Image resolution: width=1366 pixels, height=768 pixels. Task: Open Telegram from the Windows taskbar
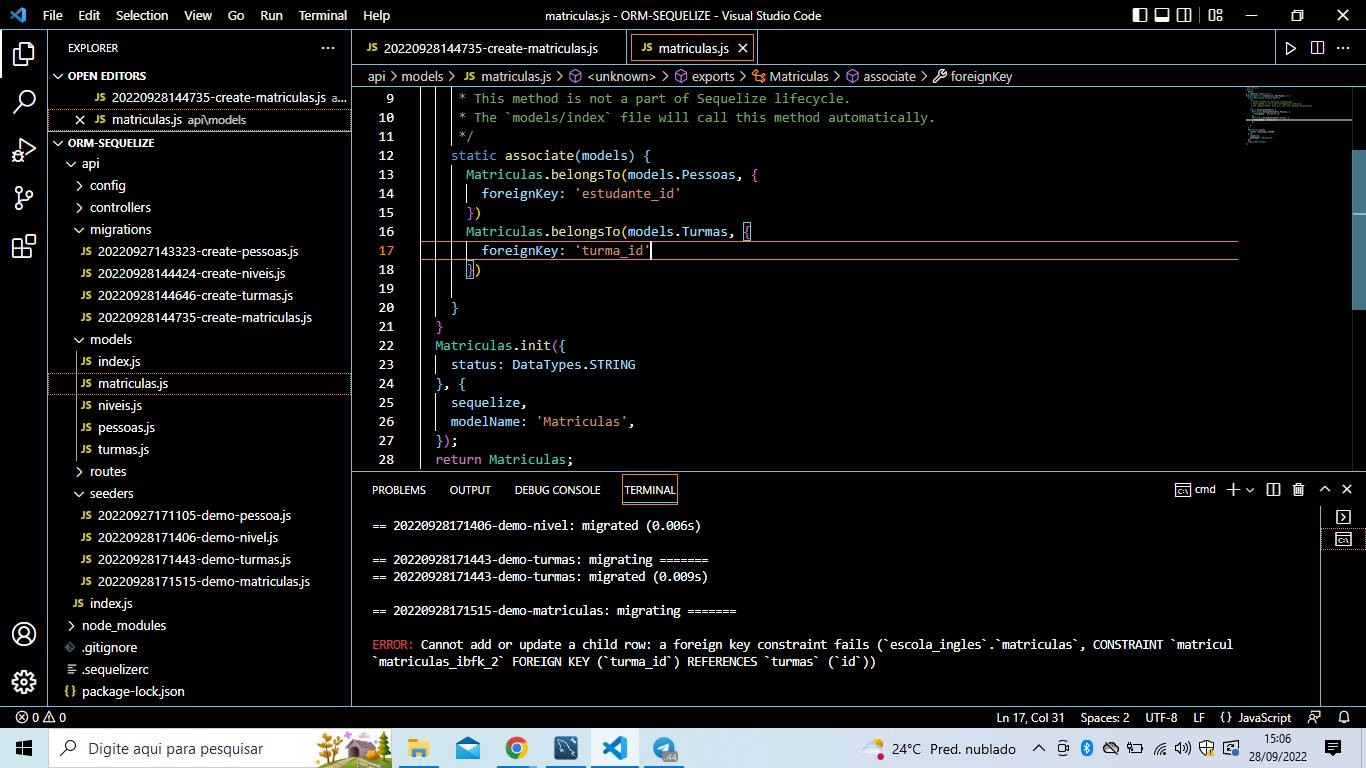[x=663, y=748]
